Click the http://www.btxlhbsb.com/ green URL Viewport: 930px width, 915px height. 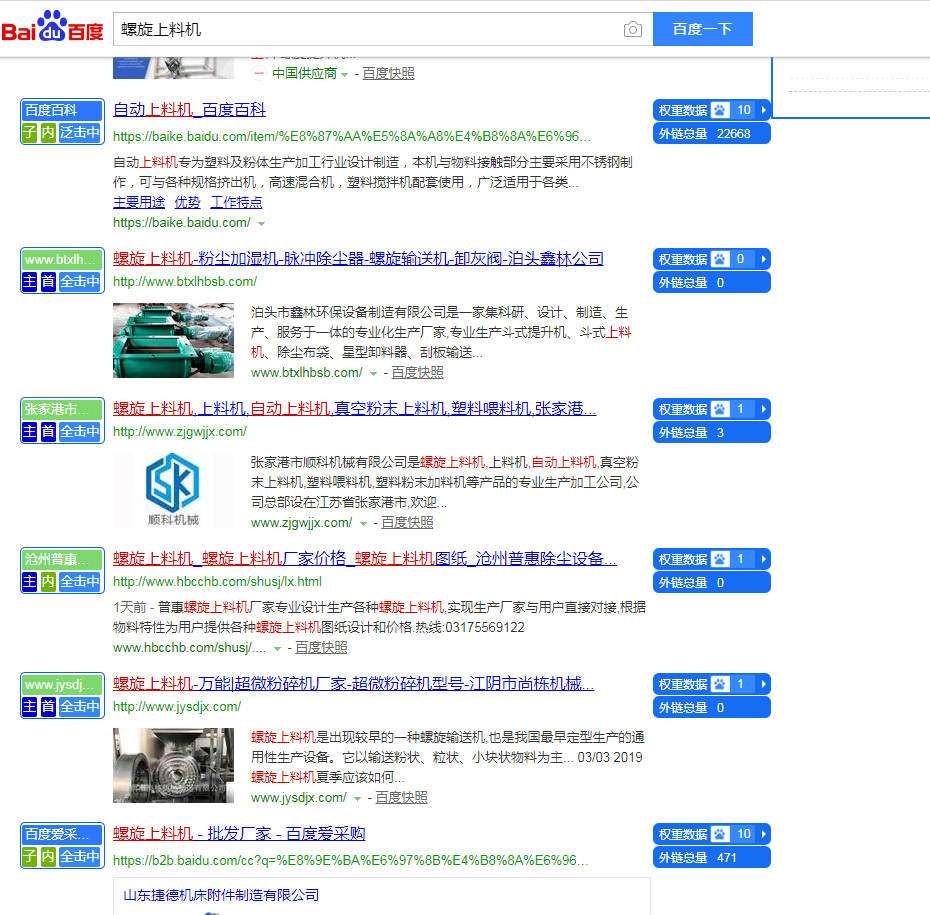tap(184, 282)
